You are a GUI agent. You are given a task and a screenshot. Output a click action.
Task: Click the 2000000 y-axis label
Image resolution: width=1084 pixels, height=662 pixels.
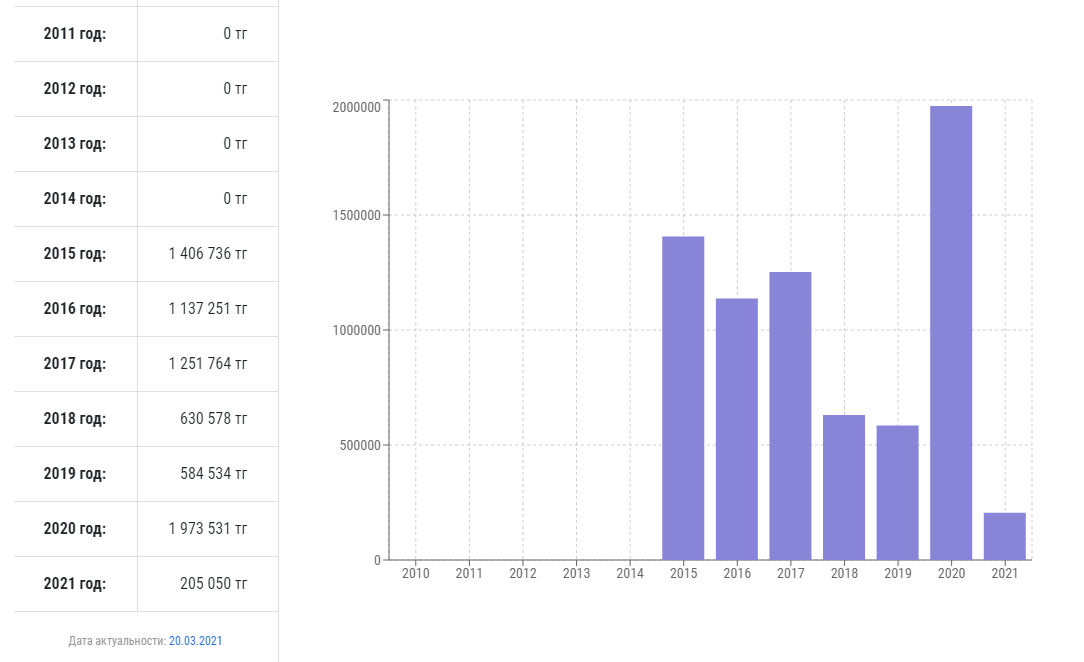pos(356,107)
